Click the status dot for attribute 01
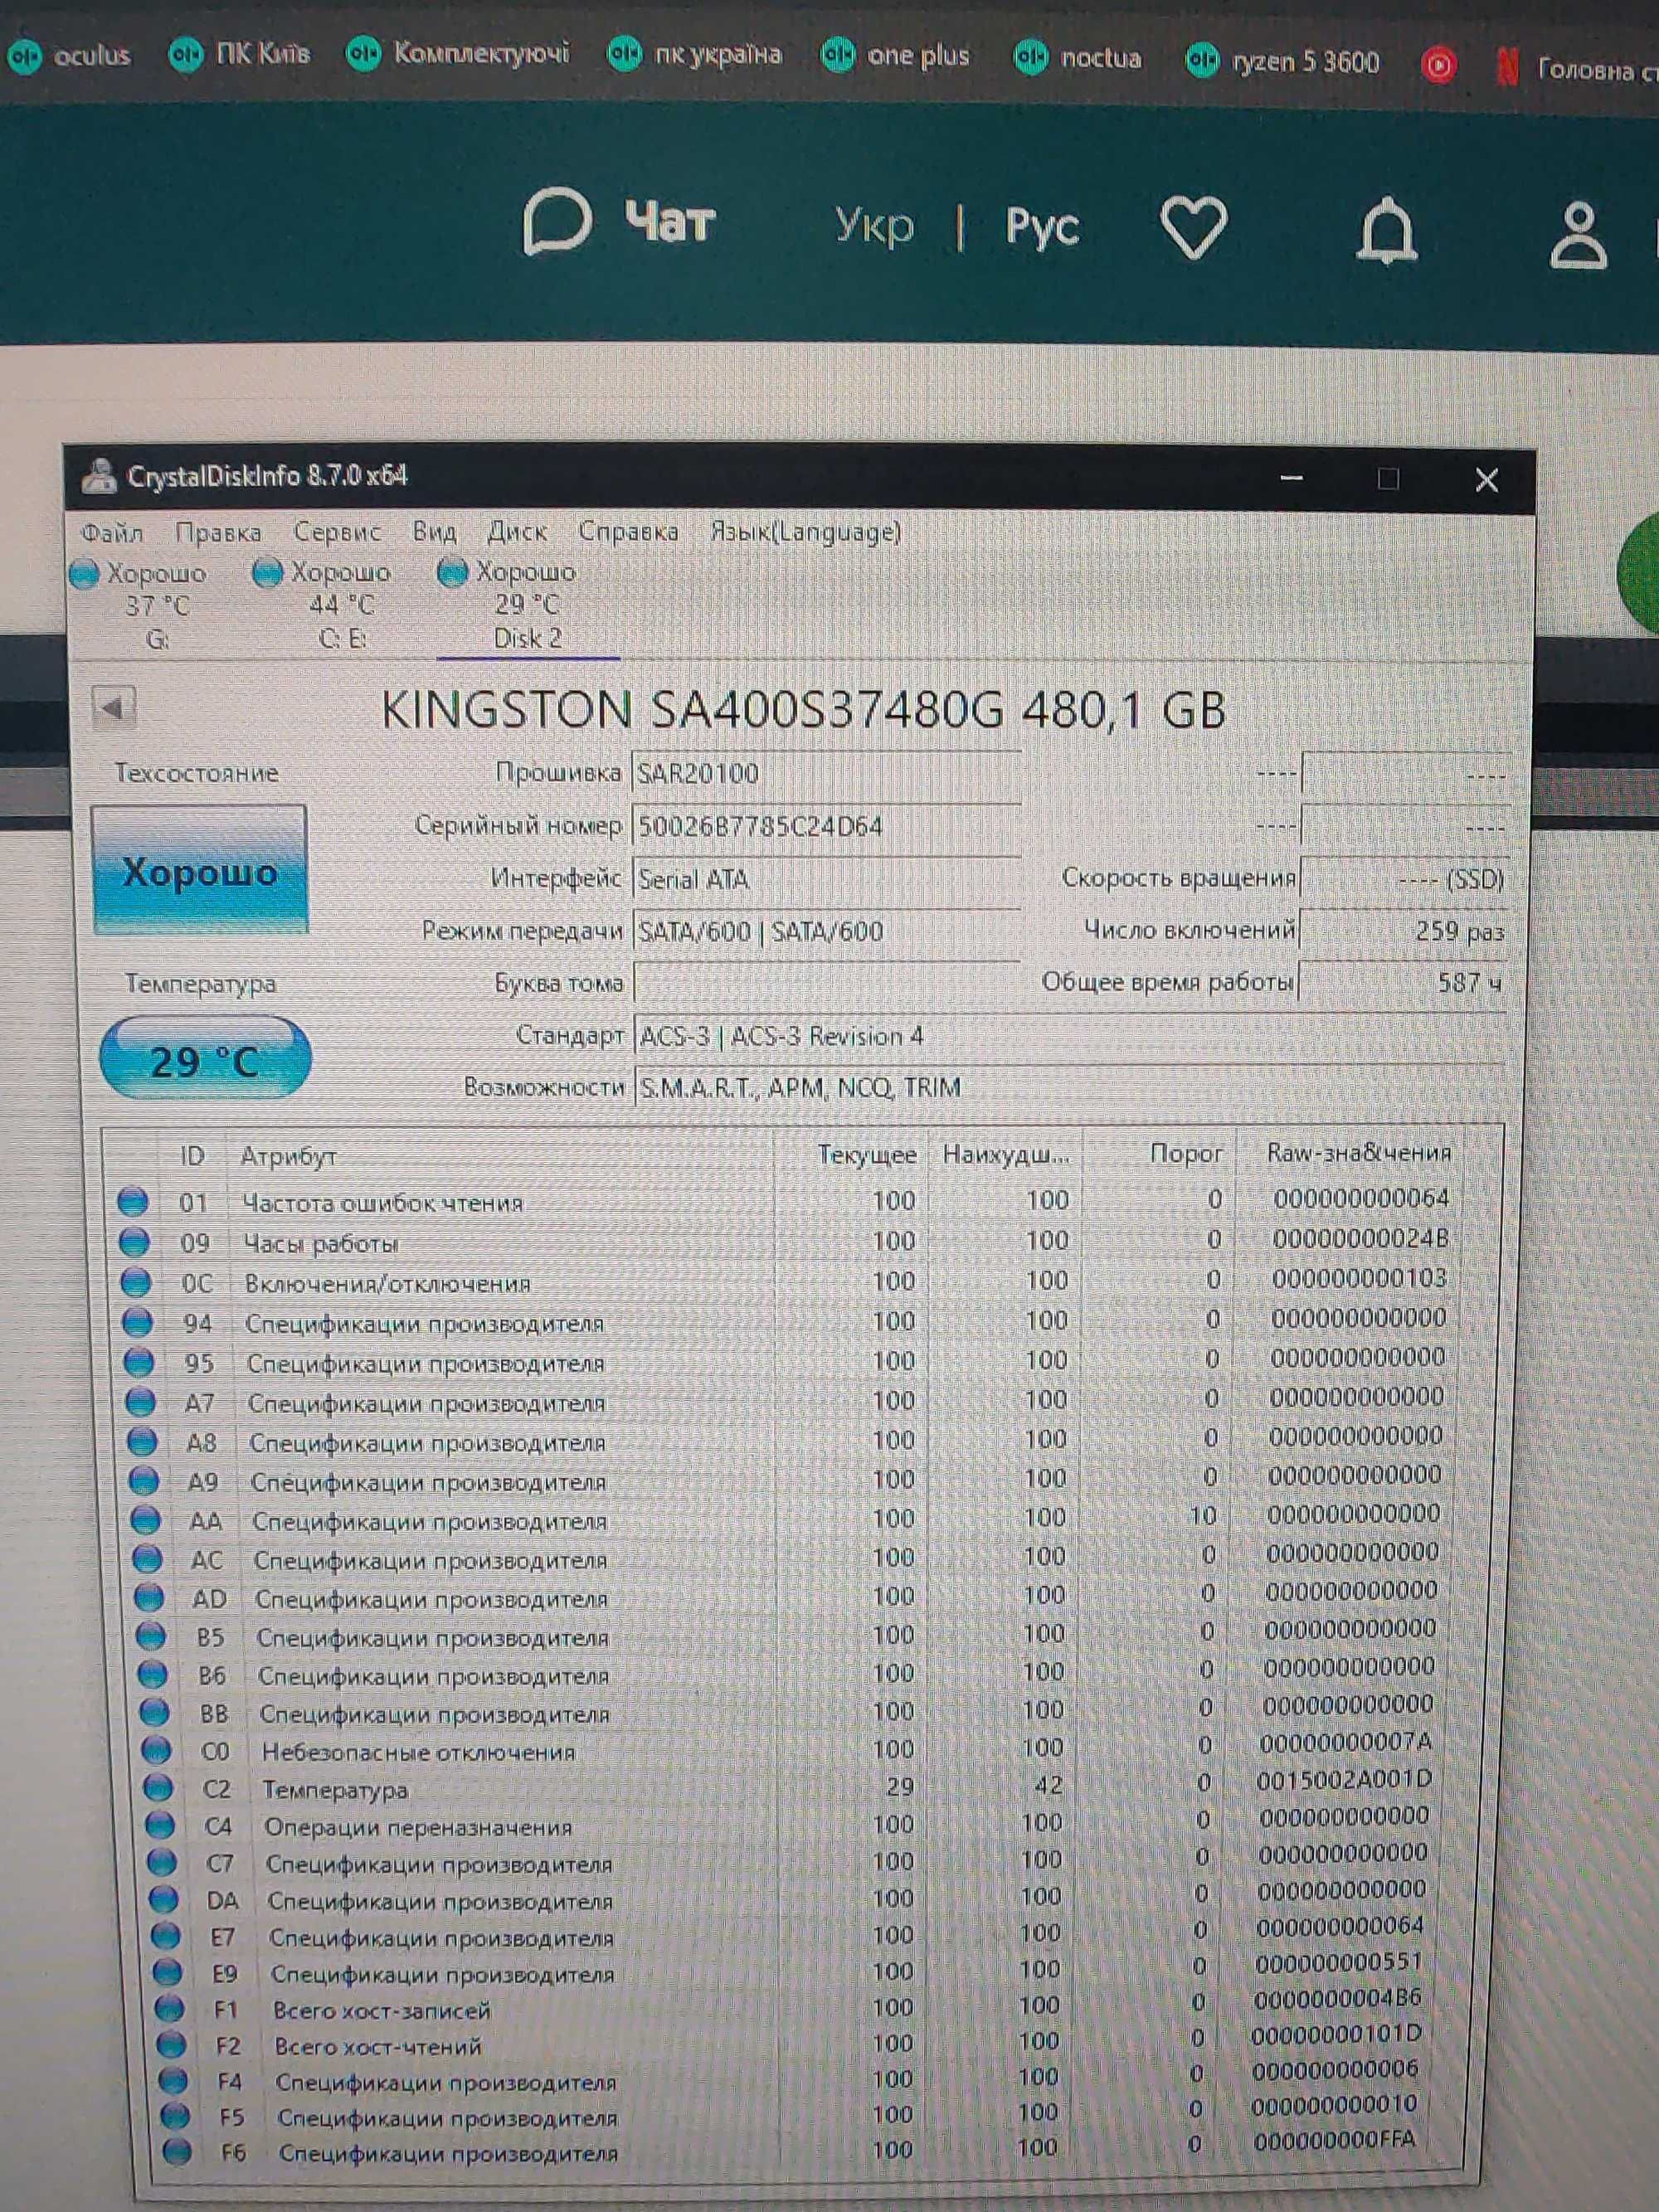 coord(133,1201)
